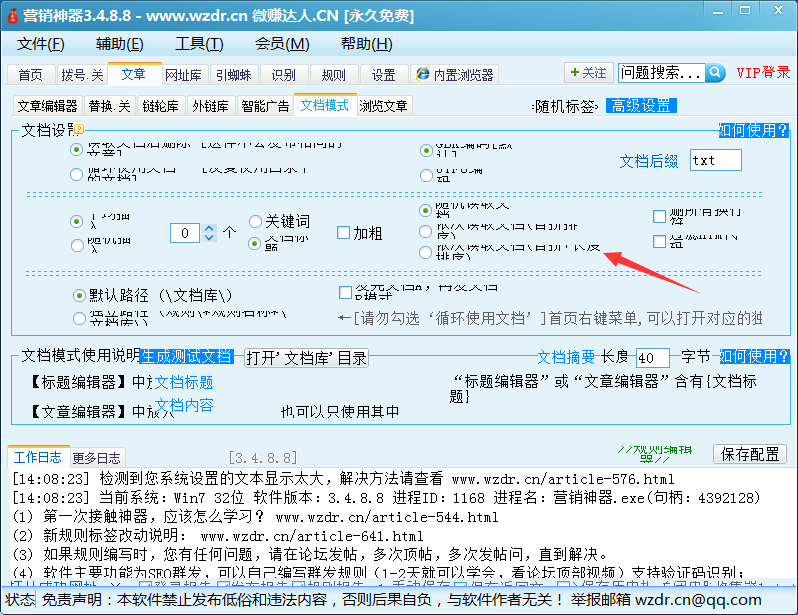Screen dimensions: 798x615
Task: Click 打开'文档库'目录 button
Action: 306,357
